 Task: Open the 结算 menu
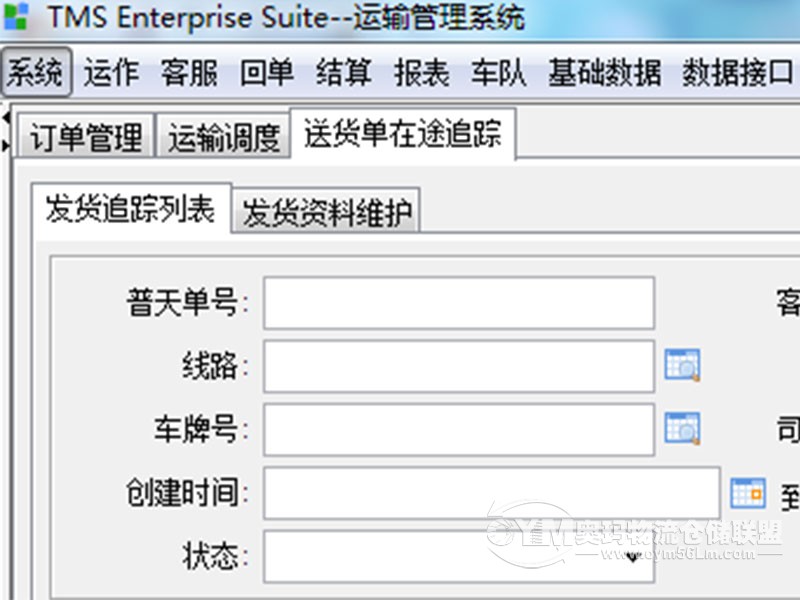[x=344, y=72]
